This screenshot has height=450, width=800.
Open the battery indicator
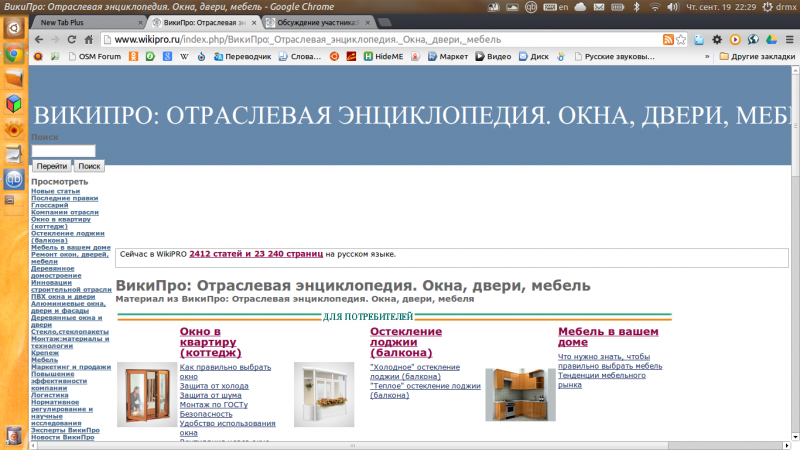click(x=617, y=7)
